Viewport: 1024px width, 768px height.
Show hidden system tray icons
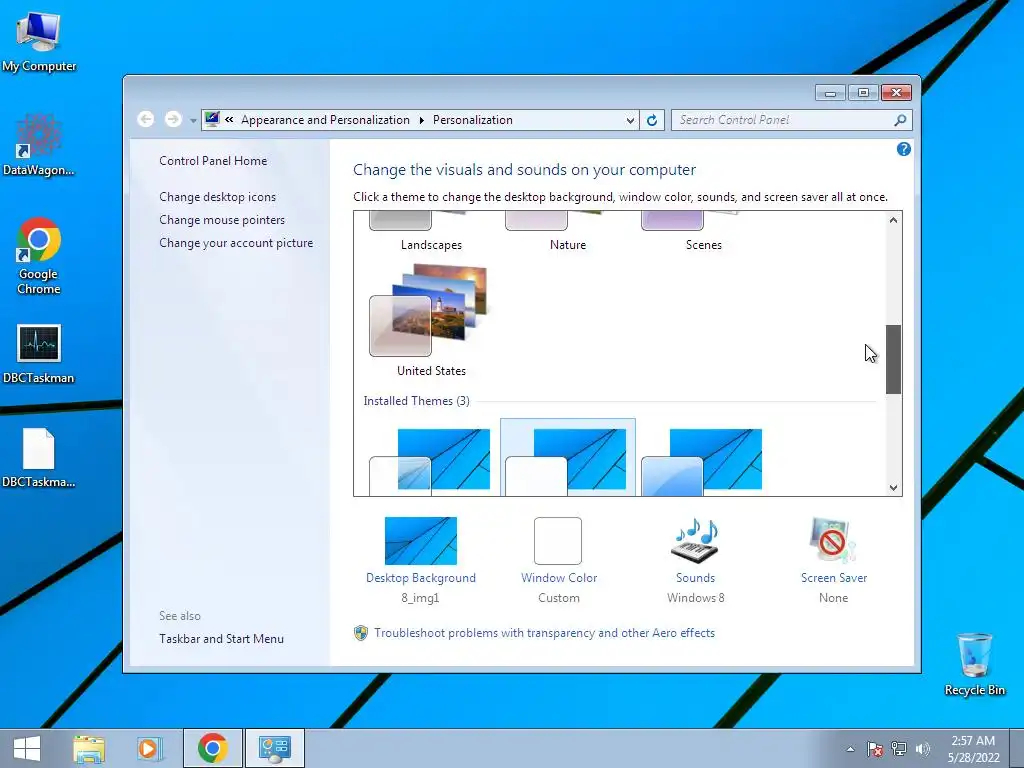[850, 749]
